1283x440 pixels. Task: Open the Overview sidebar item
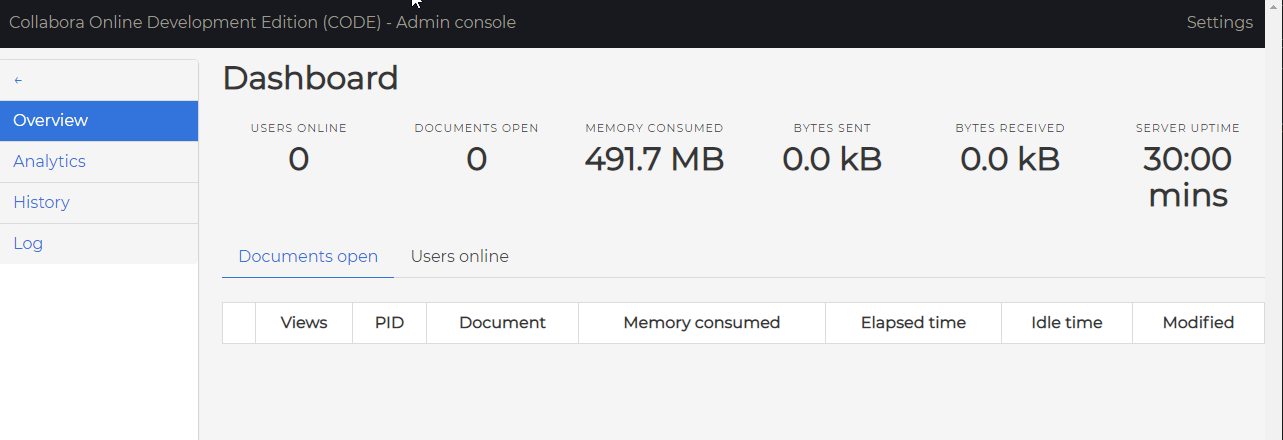pos(99,120)
